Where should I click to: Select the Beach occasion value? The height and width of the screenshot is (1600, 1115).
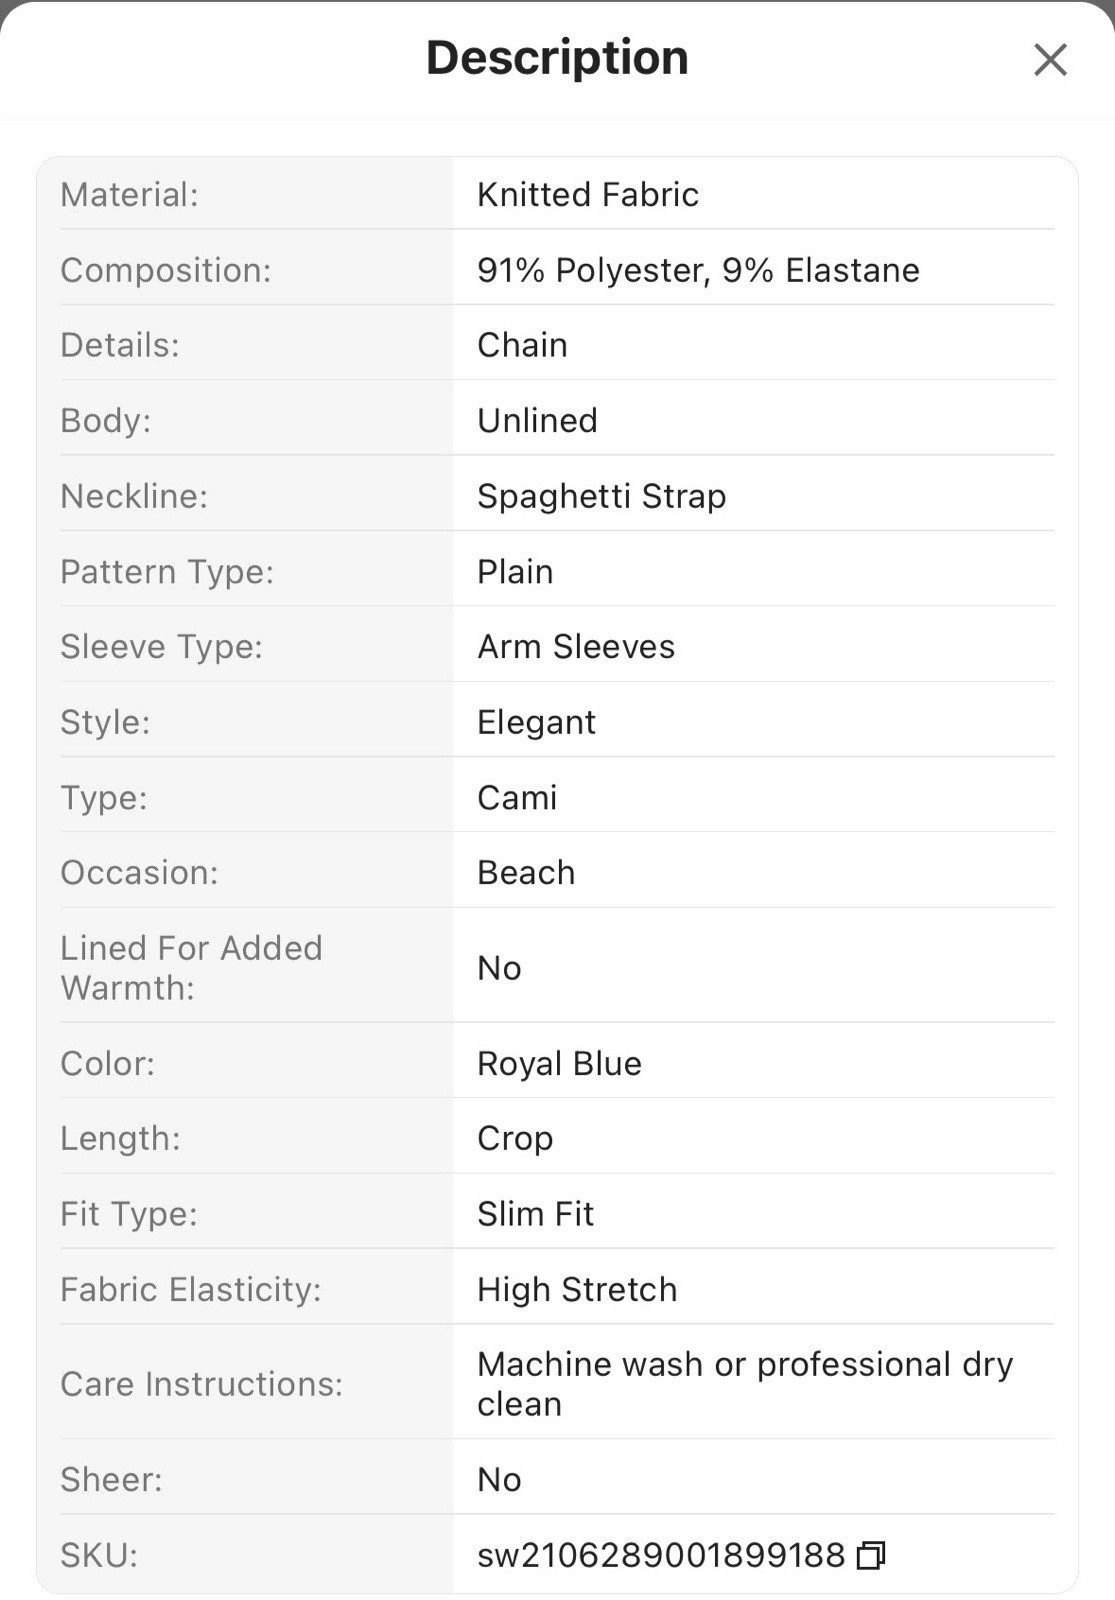click(526, 873)
